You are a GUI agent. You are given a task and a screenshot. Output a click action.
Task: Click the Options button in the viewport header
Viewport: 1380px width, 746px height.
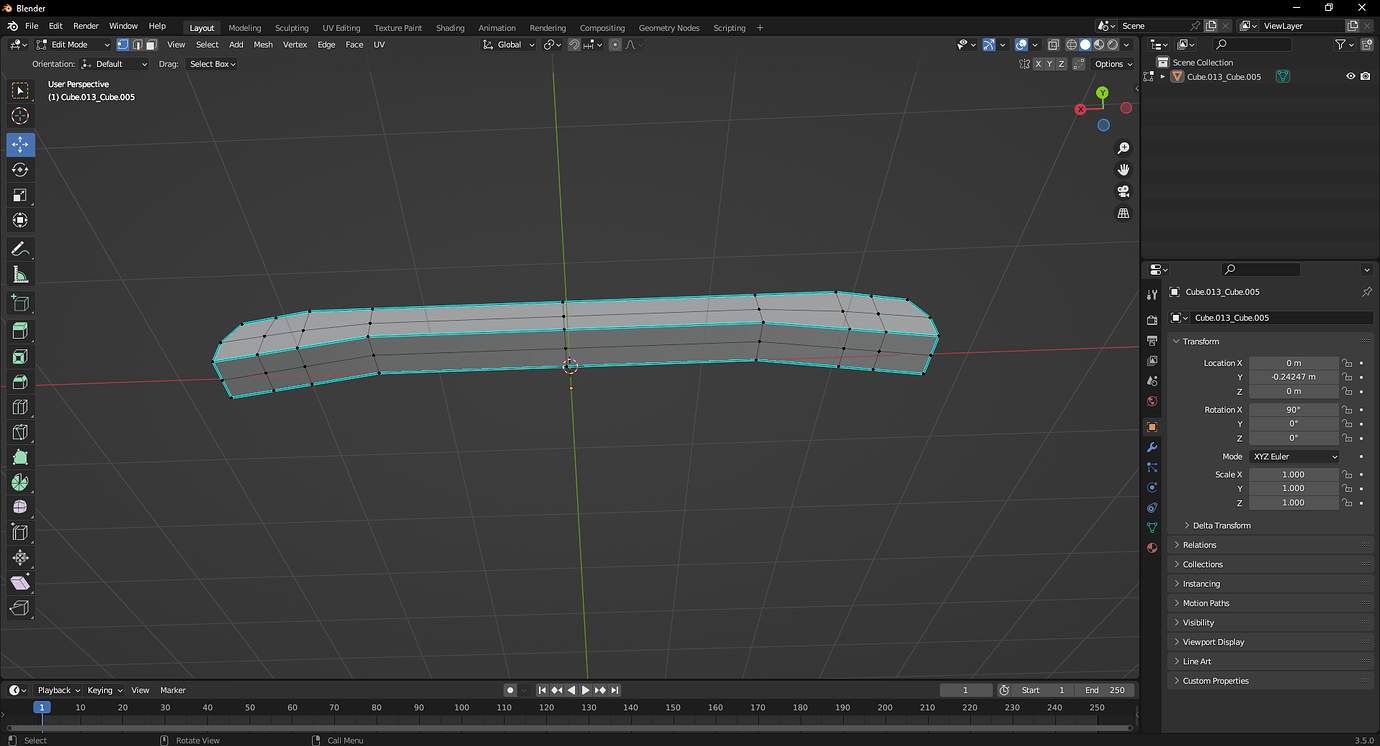[1110, 63]
